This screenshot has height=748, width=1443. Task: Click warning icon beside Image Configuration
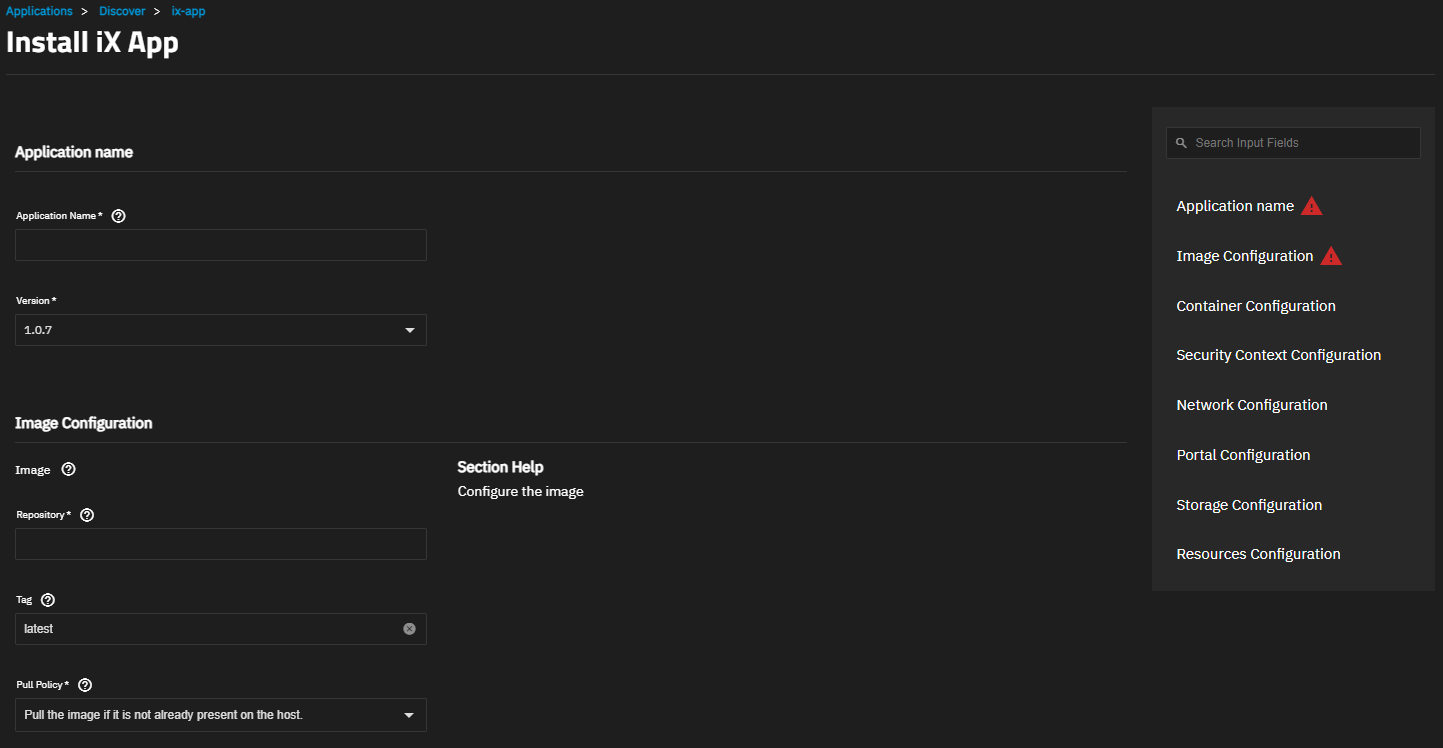pos(1330,256)
